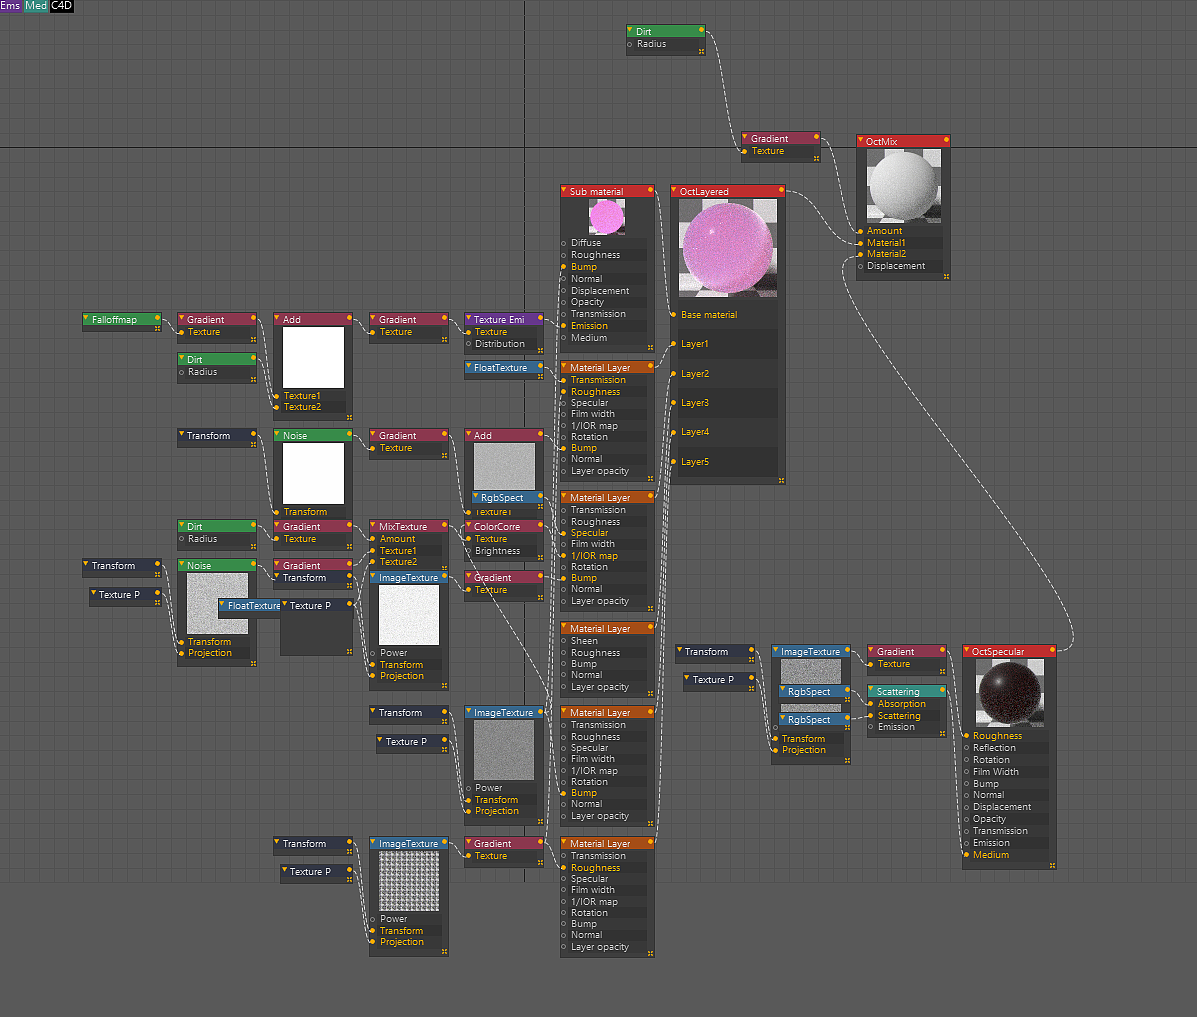
Task: Click the OctMix resize grip icon
Action: click(946, 276)
